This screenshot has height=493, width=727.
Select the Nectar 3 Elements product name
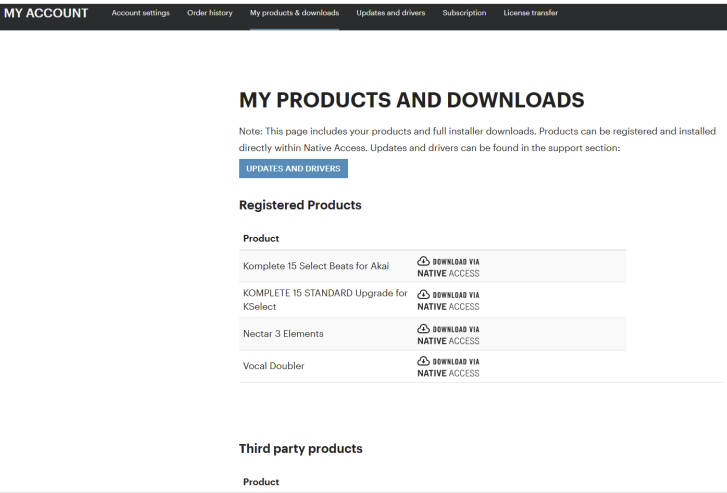pos(283,333)
